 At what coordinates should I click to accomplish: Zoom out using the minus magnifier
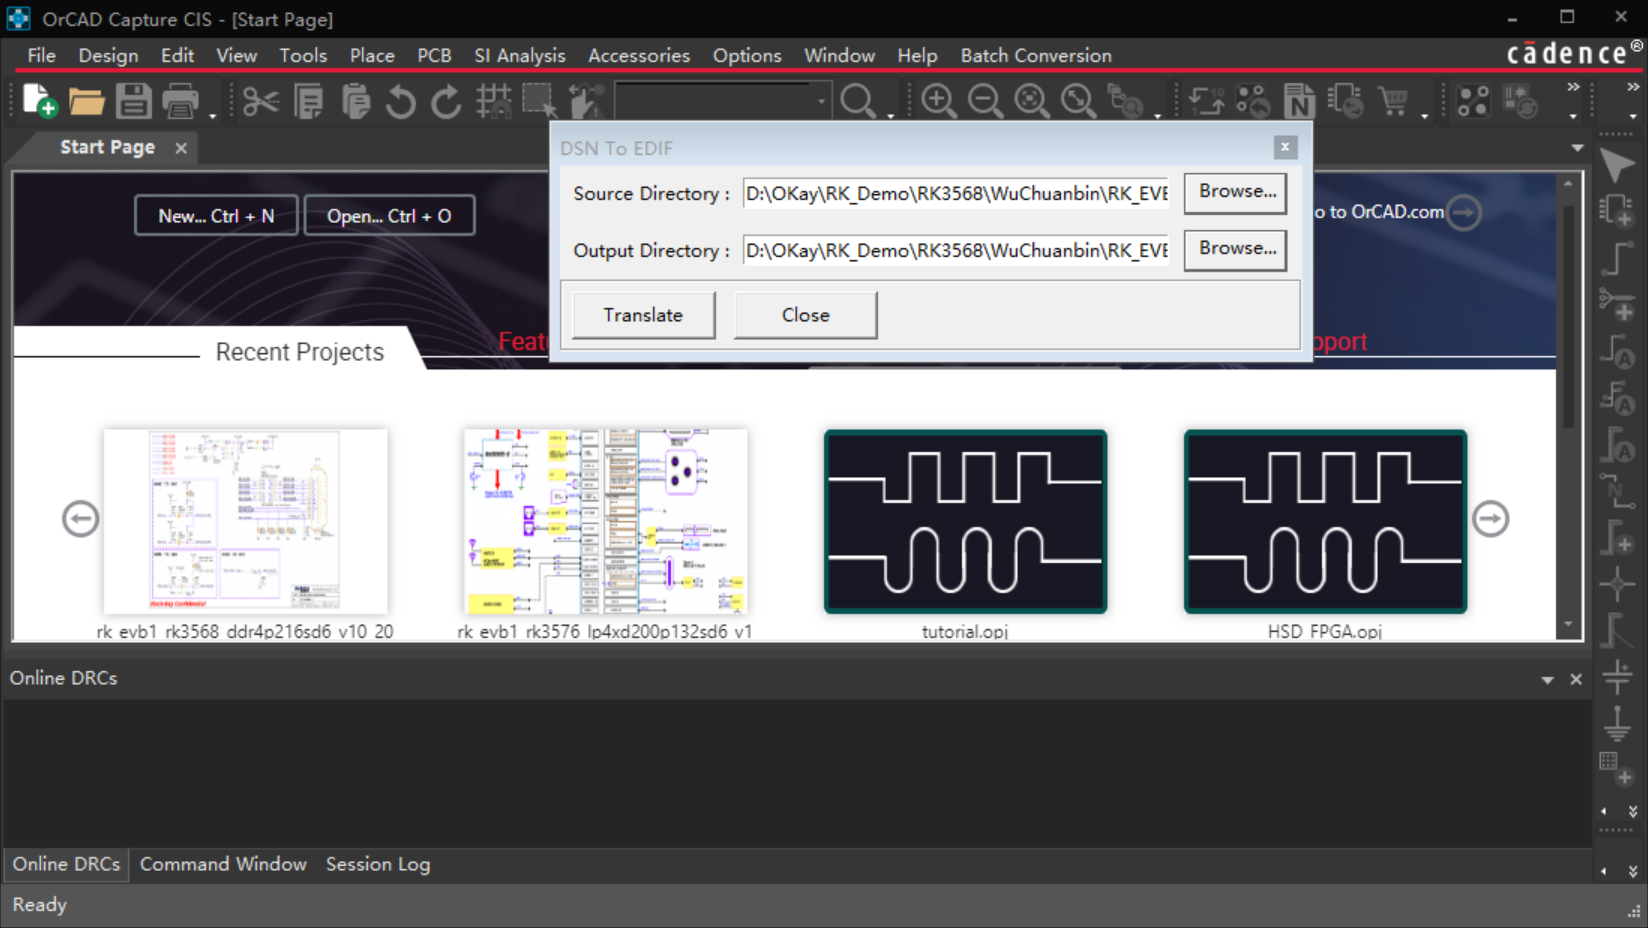(985, 101)
